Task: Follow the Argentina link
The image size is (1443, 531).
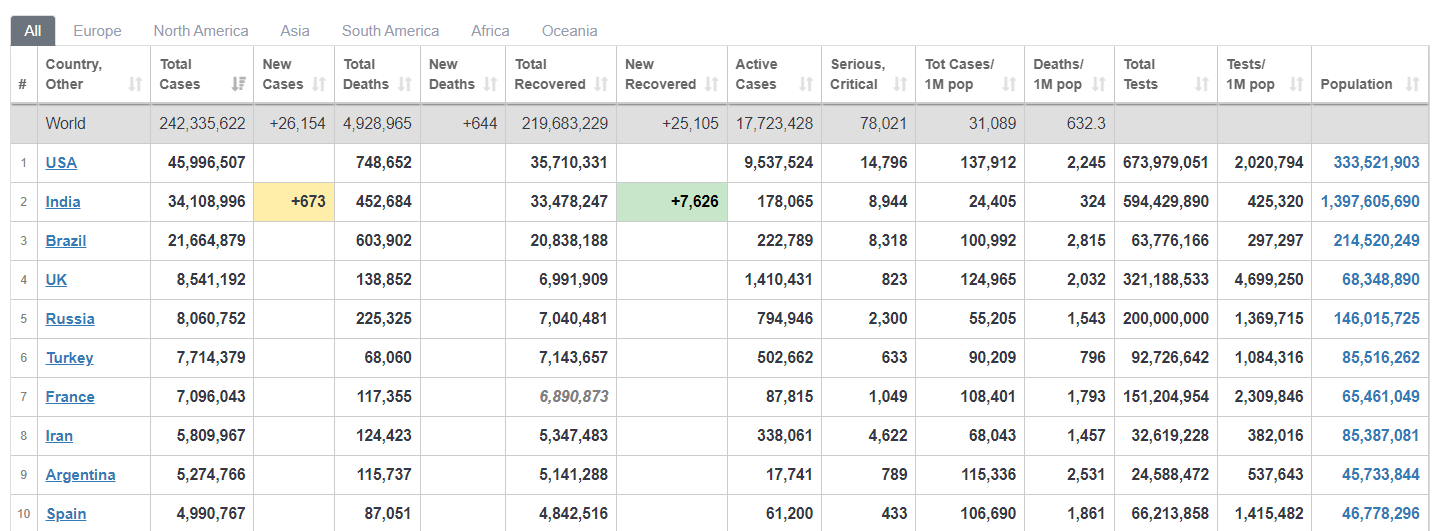Action: tap(80, 475)
